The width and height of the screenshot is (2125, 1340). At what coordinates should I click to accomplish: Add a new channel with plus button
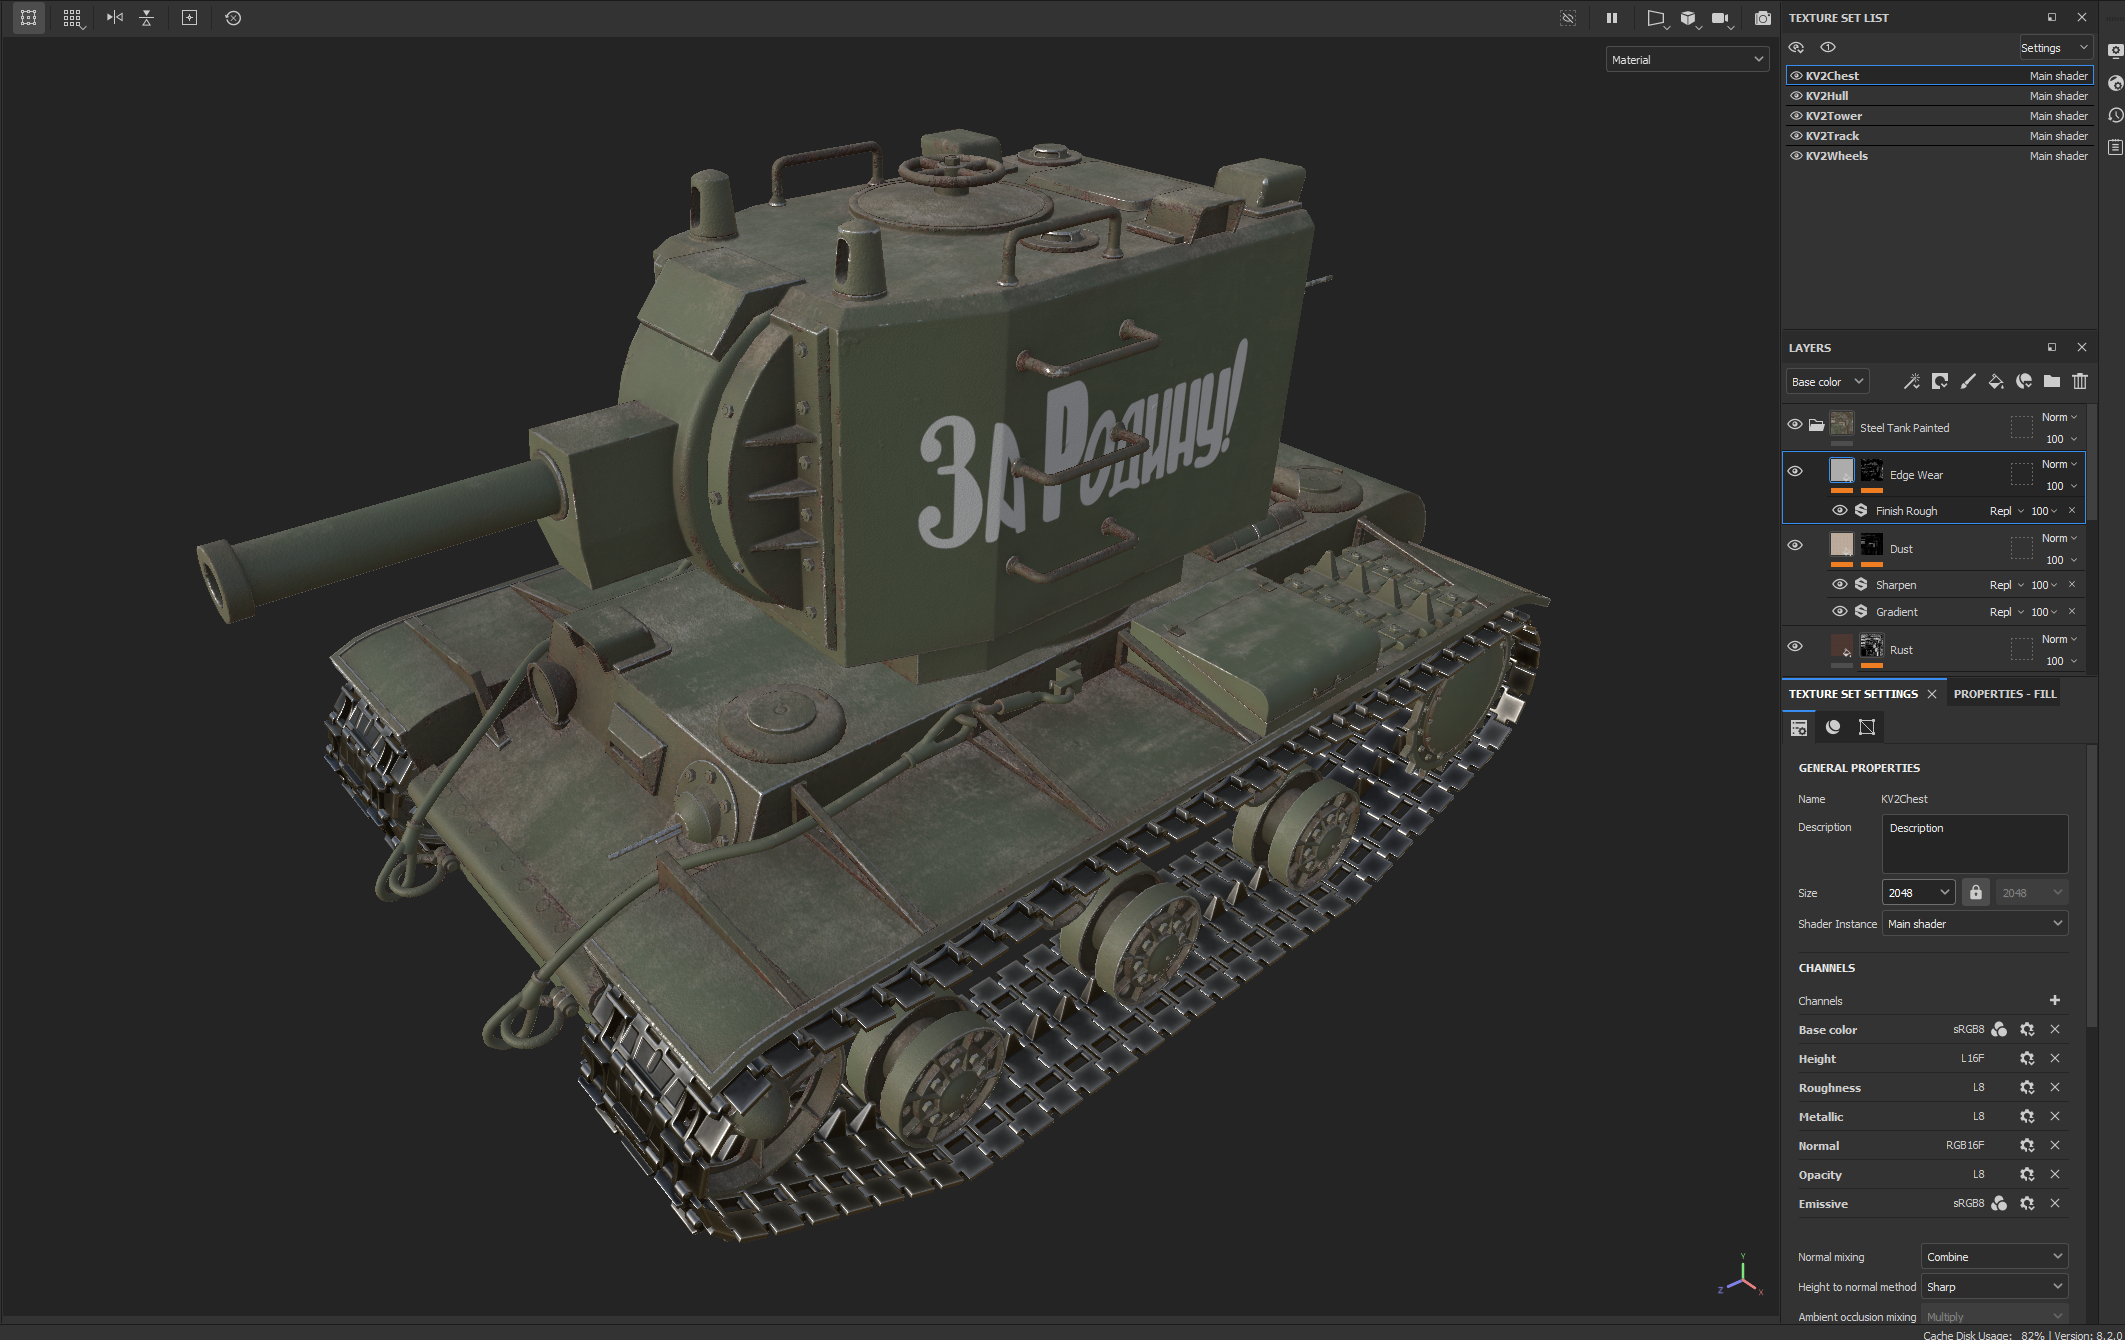pyautogui.click(x=2054, y=1000)
